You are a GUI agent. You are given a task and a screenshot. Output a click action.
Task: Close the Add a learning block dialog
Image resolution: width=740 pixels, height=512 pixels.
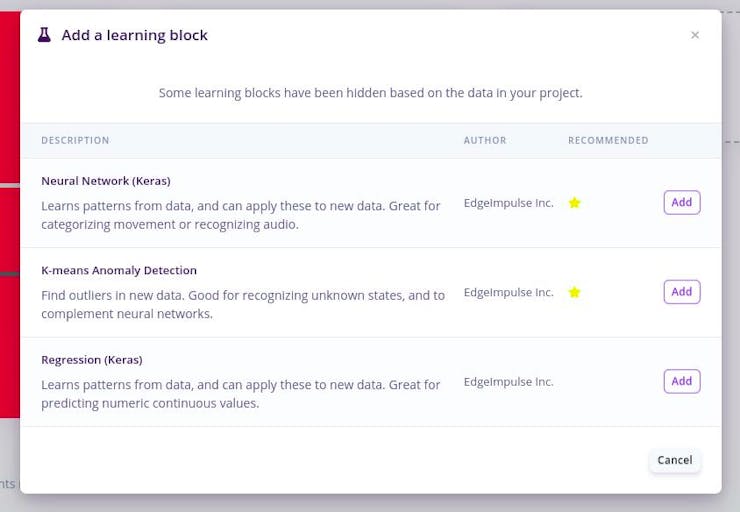tap(695, 35)
